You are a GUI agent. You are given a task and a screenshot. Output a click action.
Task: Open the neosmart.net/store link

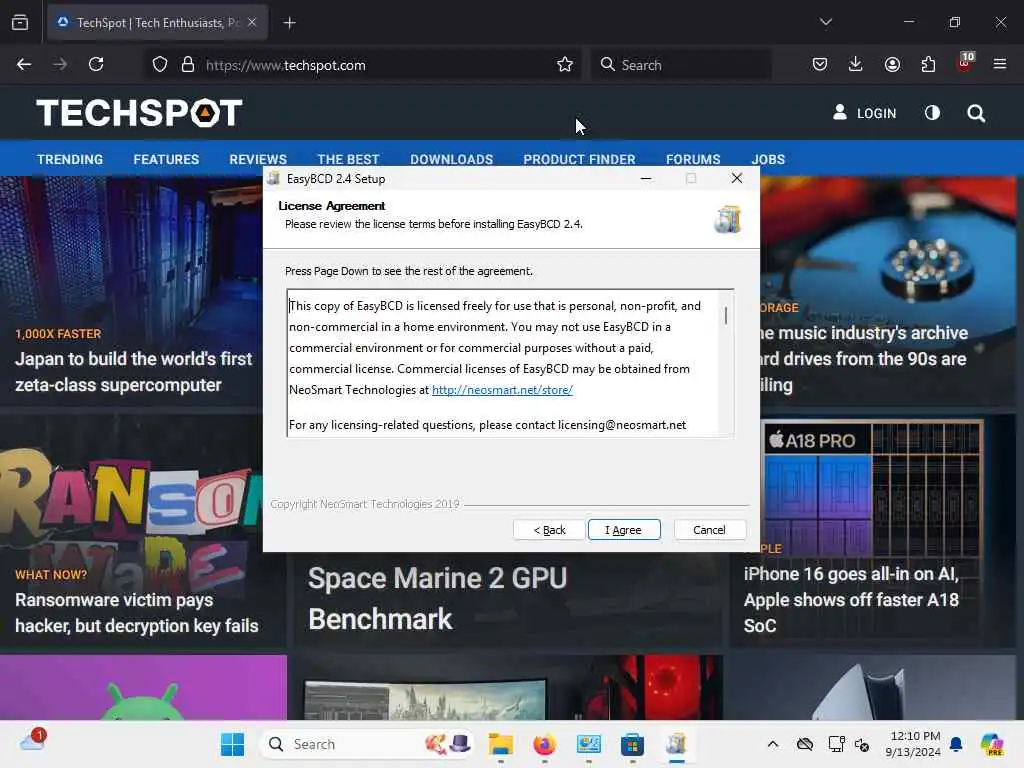pyautogui.click(x=502, y=390)
